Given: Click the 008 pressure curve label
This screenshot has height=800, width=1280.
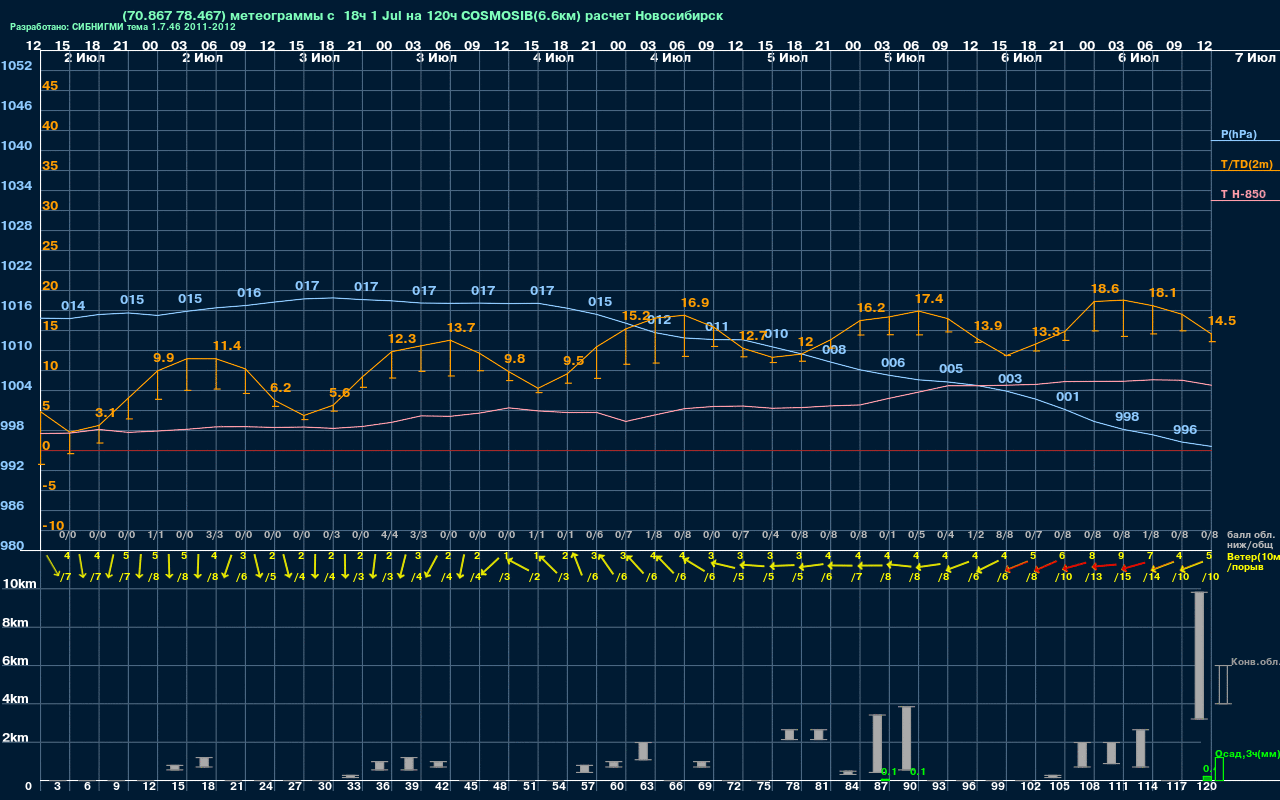Looking at the screenshot, I should click(834, 350).
